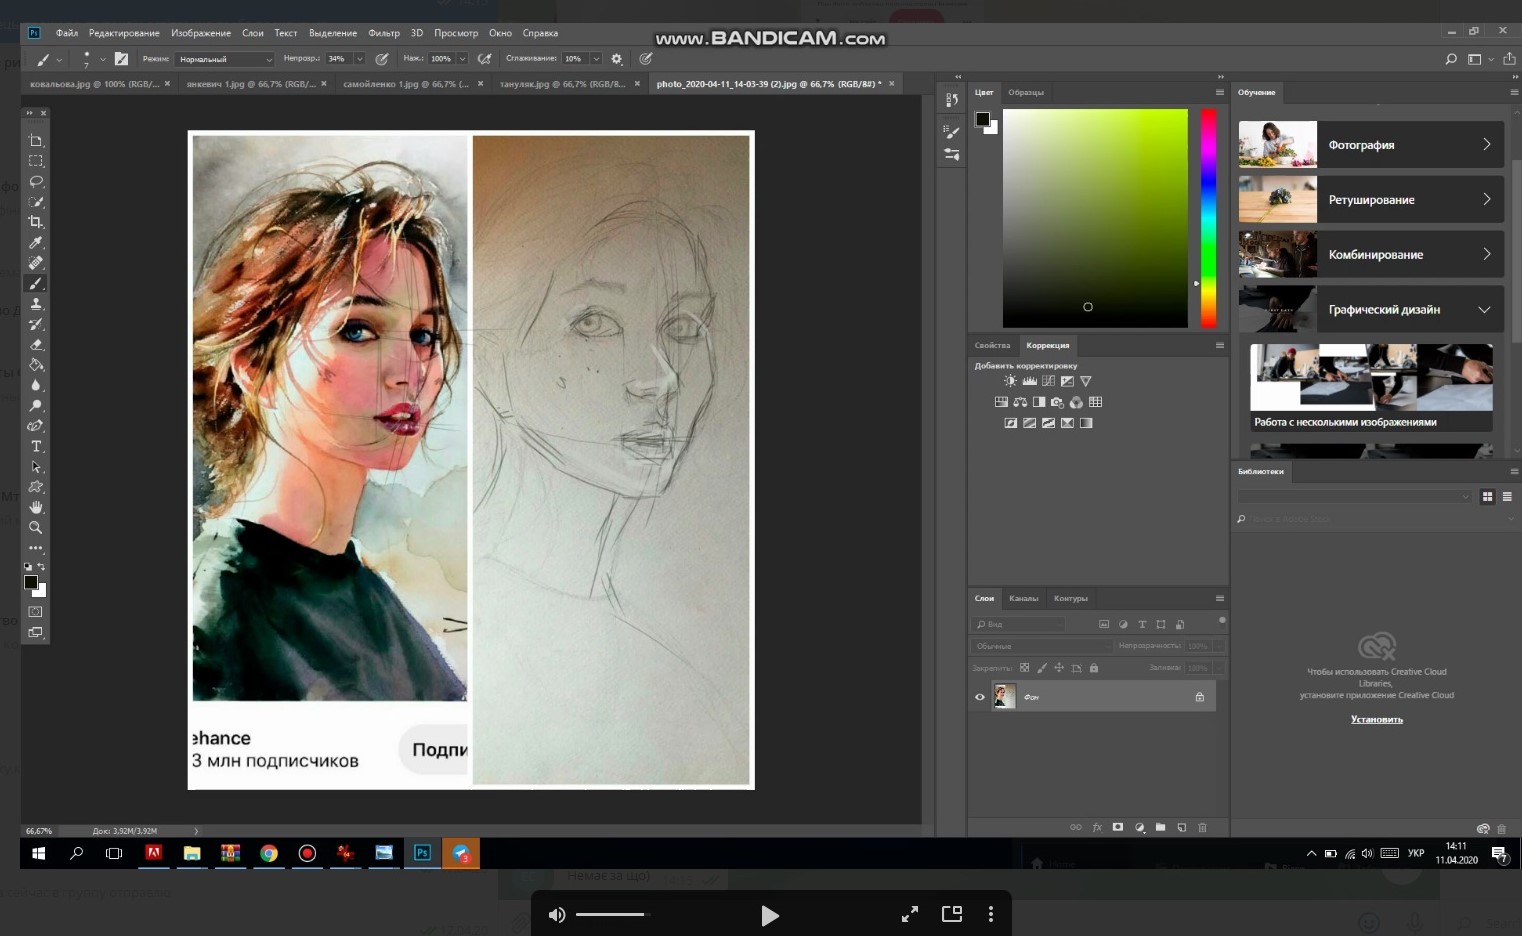The height and width of the screenshot is (936, 1522).
Task: Open the share icon in options bar
Action: (1509, 59)
